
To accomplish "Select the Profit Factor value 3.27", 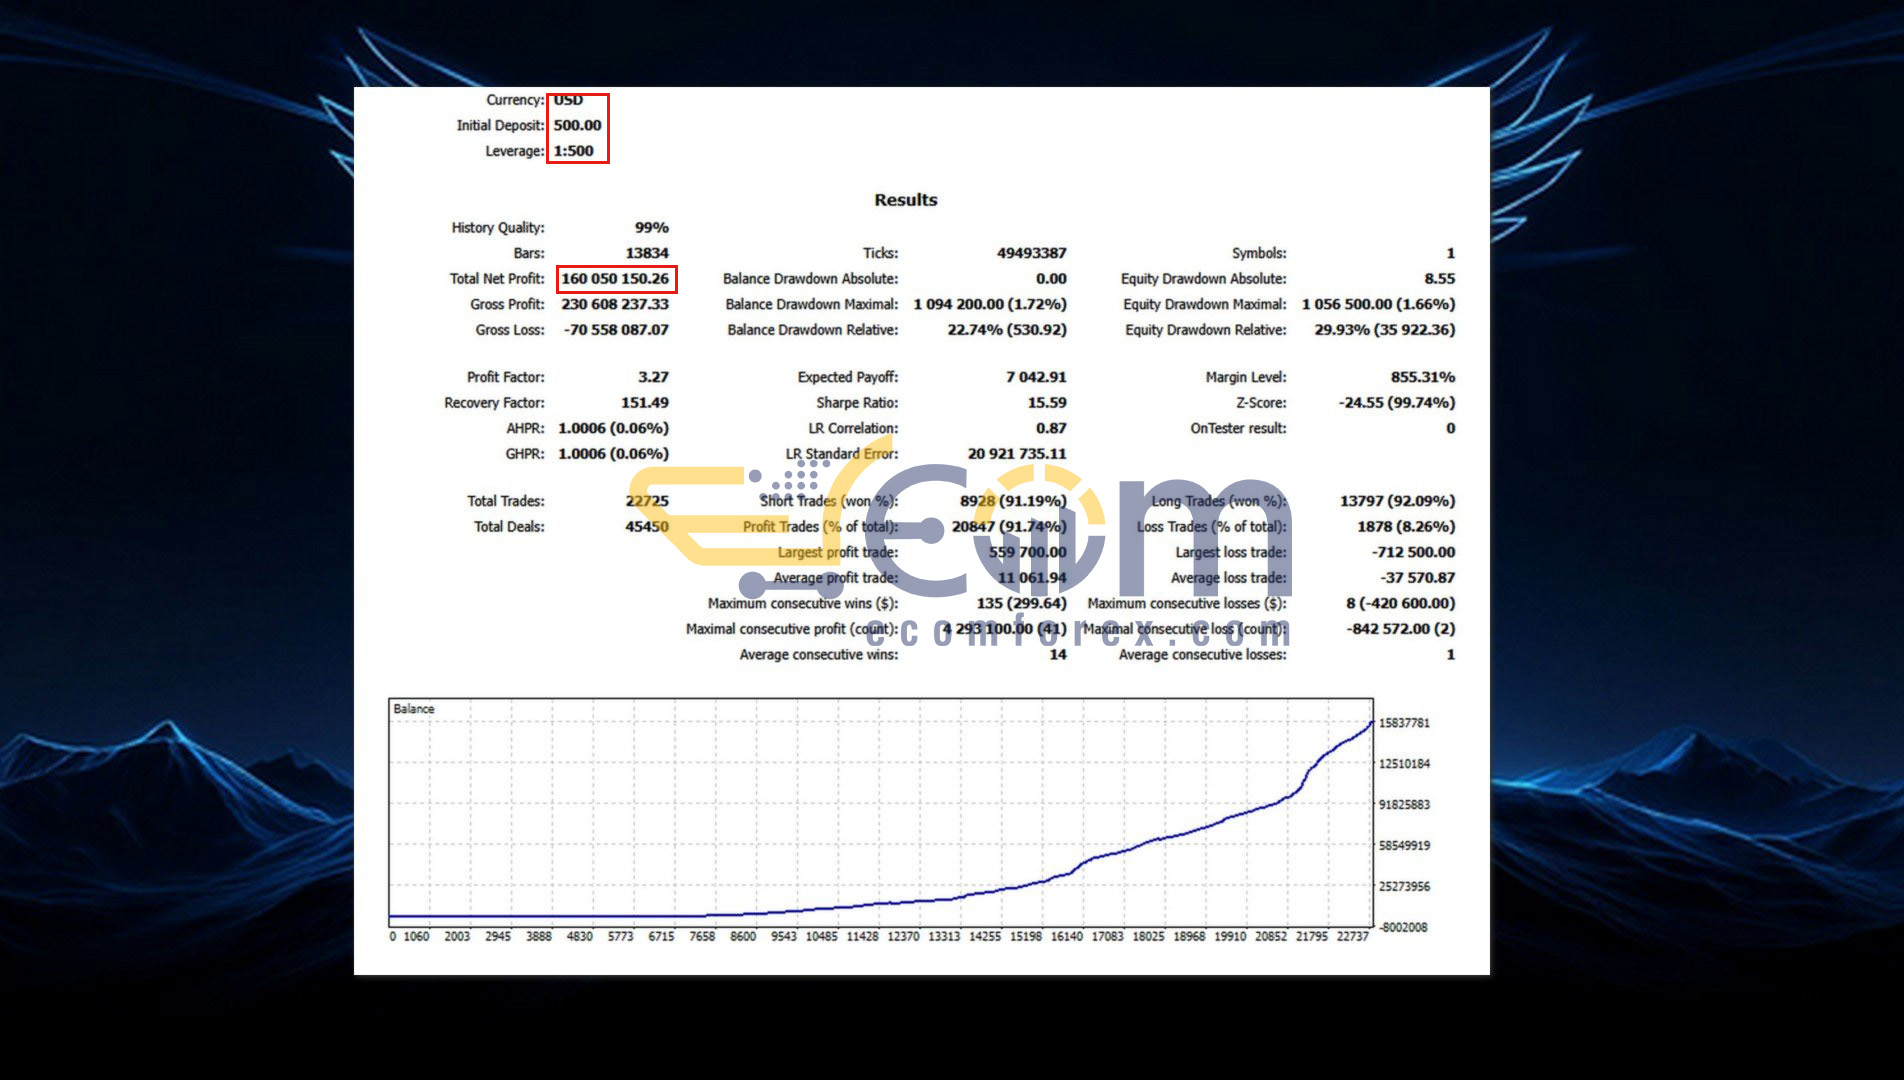I will [x=653, y=377].
